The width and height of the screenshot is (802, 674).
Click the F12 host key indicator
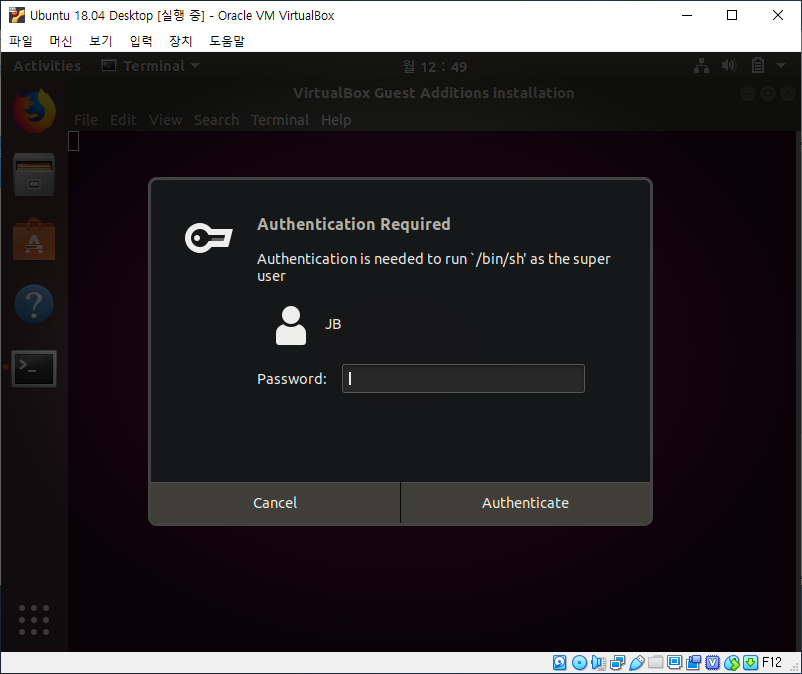click(772, 663)
